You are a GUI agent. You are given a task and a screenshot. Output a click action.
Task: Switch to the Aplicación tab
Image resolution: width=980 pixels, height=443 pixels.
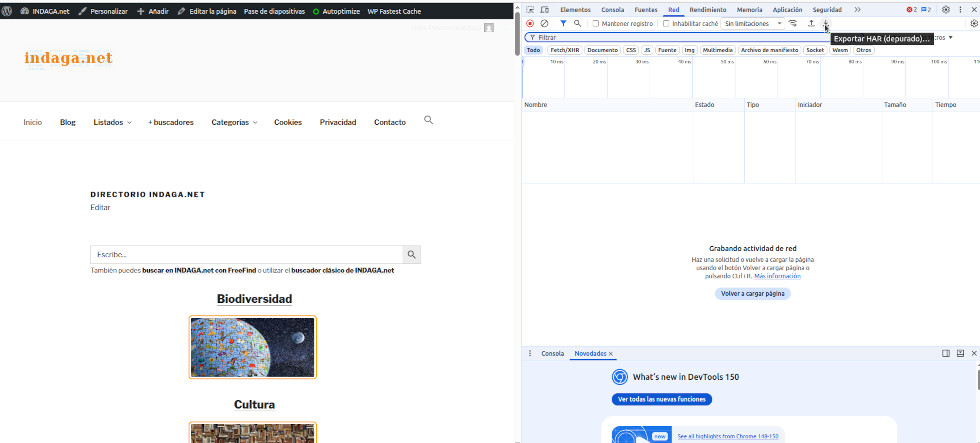(x=788, y=10)
